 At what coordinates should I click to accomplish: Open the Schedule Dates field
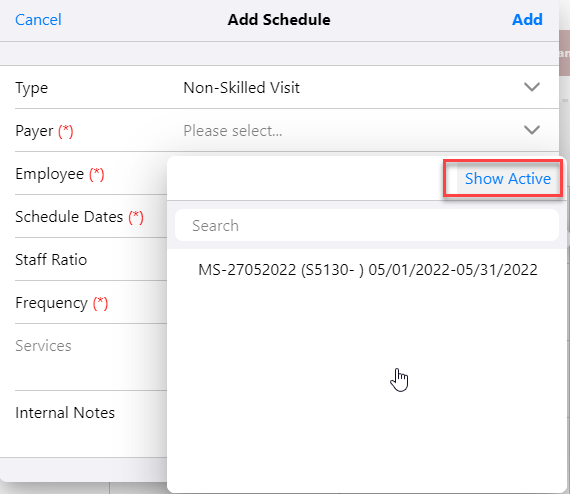point(91,217)
